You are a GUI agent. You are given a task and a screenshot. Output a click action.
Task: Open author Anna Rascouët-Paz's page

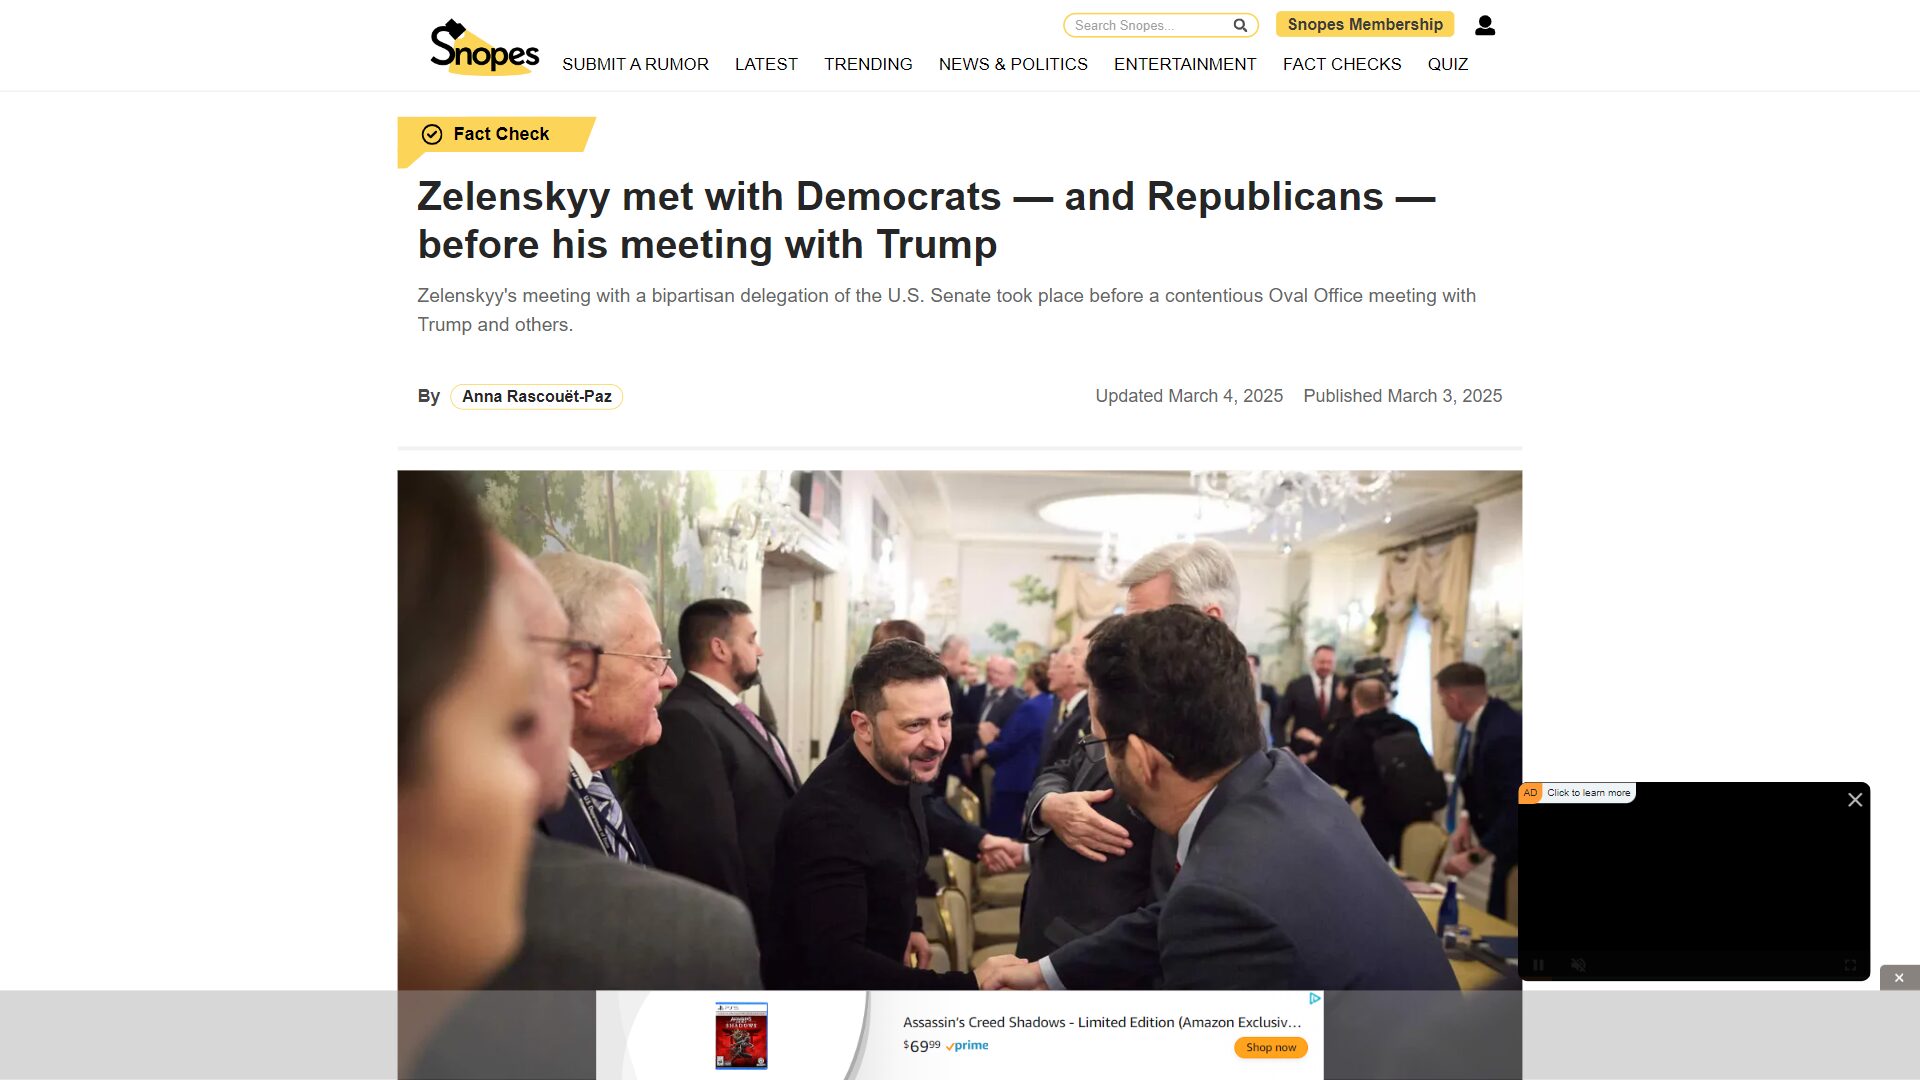536,397
